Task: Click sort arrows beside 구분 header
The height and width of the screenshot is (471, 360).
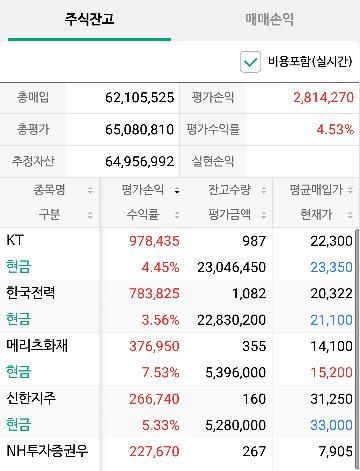Action: [x=90, y=215]
